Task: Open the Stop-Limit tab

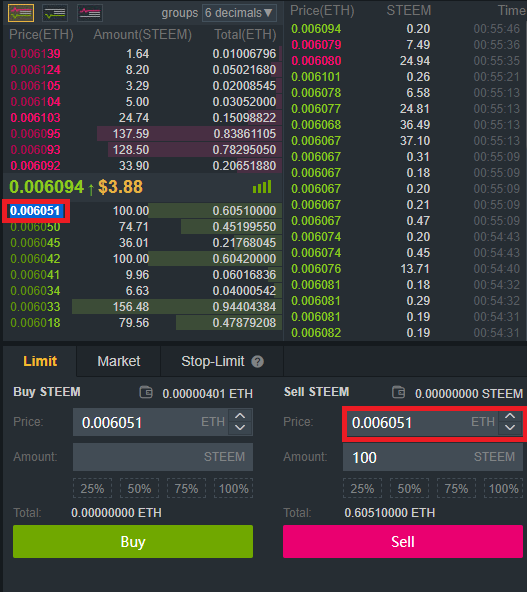Action: pyautogui.click(x=222, y=361)
